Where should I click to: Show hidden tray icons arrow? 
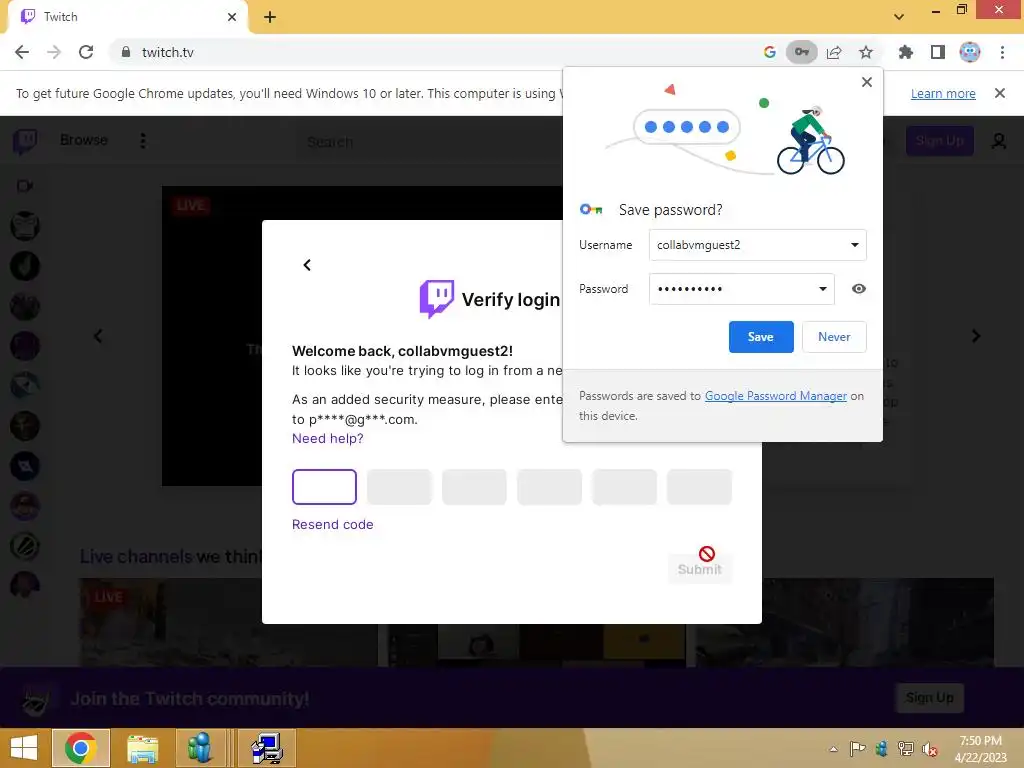point(833,749)
